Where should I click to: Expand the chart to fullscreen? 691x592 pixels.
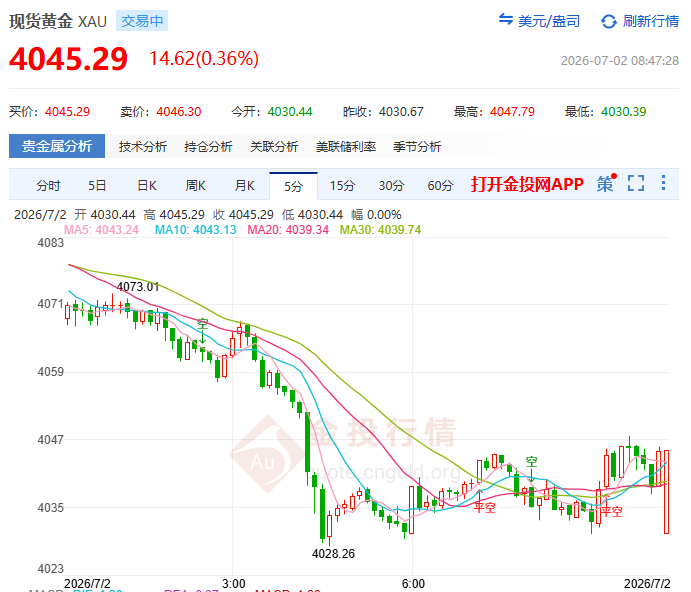point(636,183)
